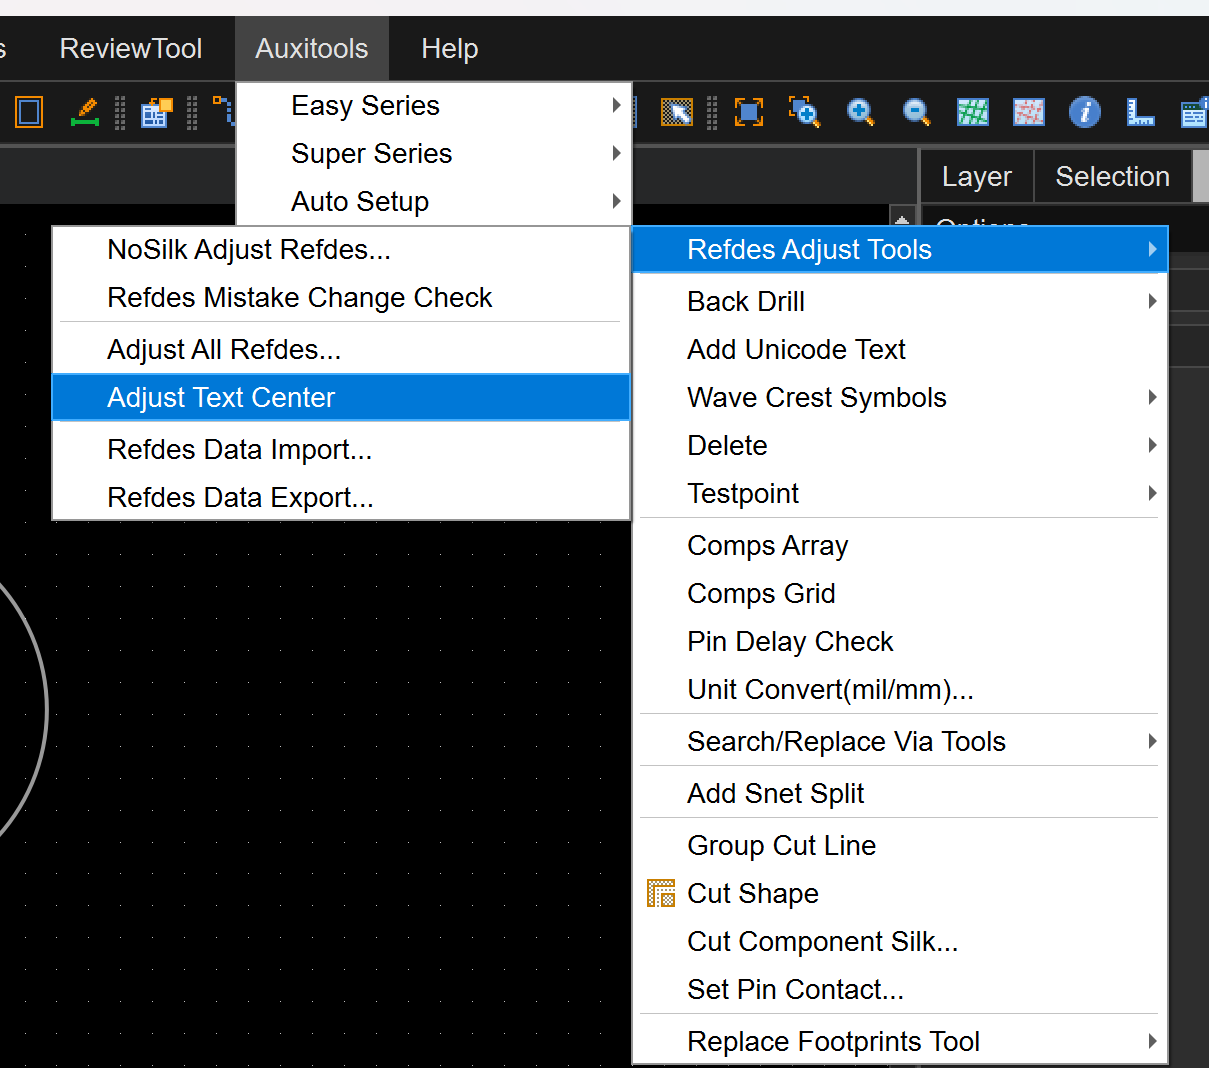This screenshot has width=1209, height=1068.
Task: Click the Zoom Out magnifier icon
Action: (x=916, y=112)
